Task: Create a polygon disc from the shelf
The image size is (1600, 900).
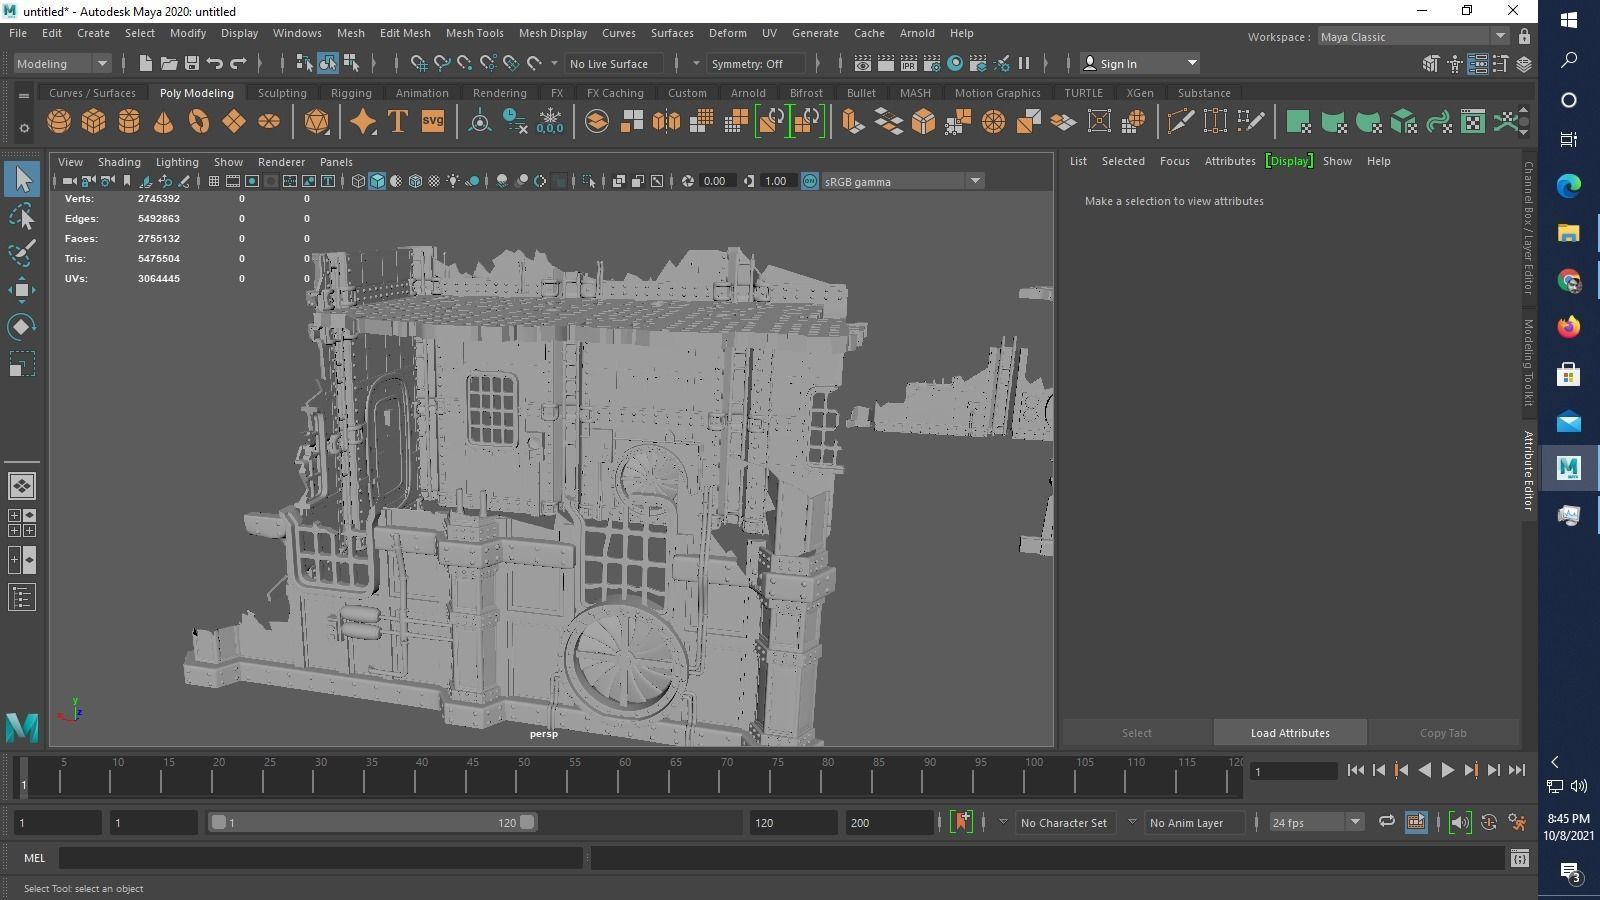Action: click(269, 122)
